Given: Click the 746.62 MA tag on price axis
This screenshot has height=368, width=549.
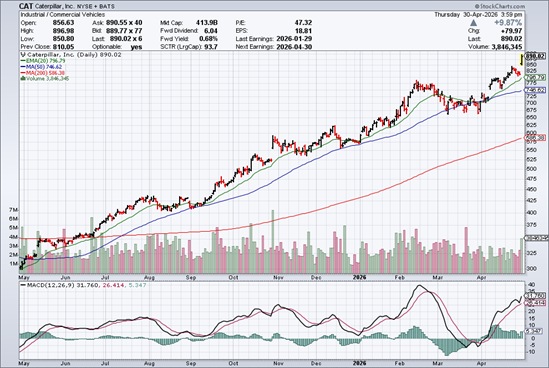Looking at the screenshot, I should coord(536,90).
